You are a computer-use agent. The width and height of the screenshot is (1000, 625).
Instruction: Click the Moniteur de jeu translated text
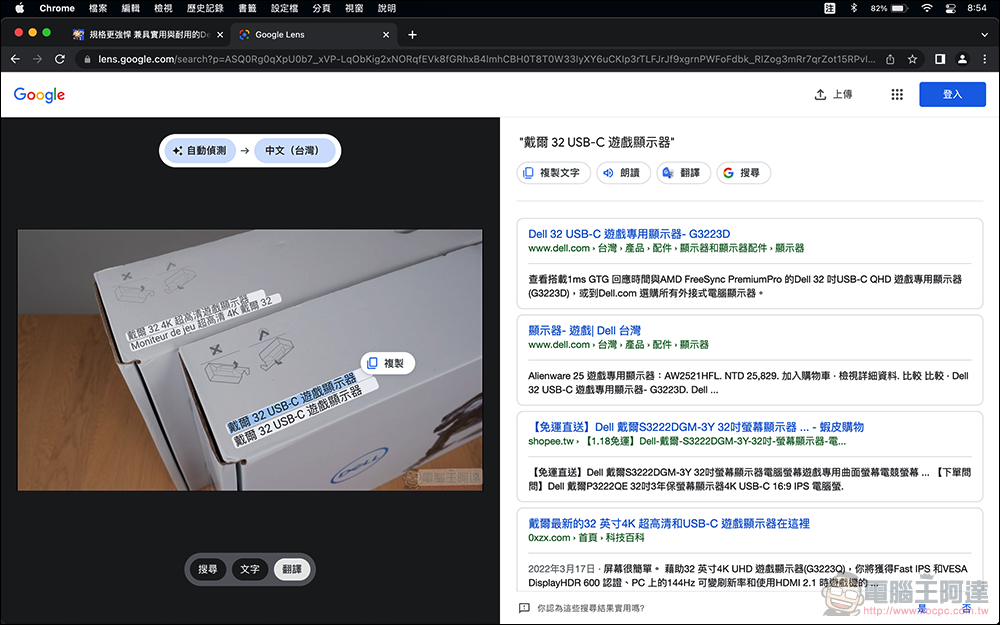[x=206, y=321]
